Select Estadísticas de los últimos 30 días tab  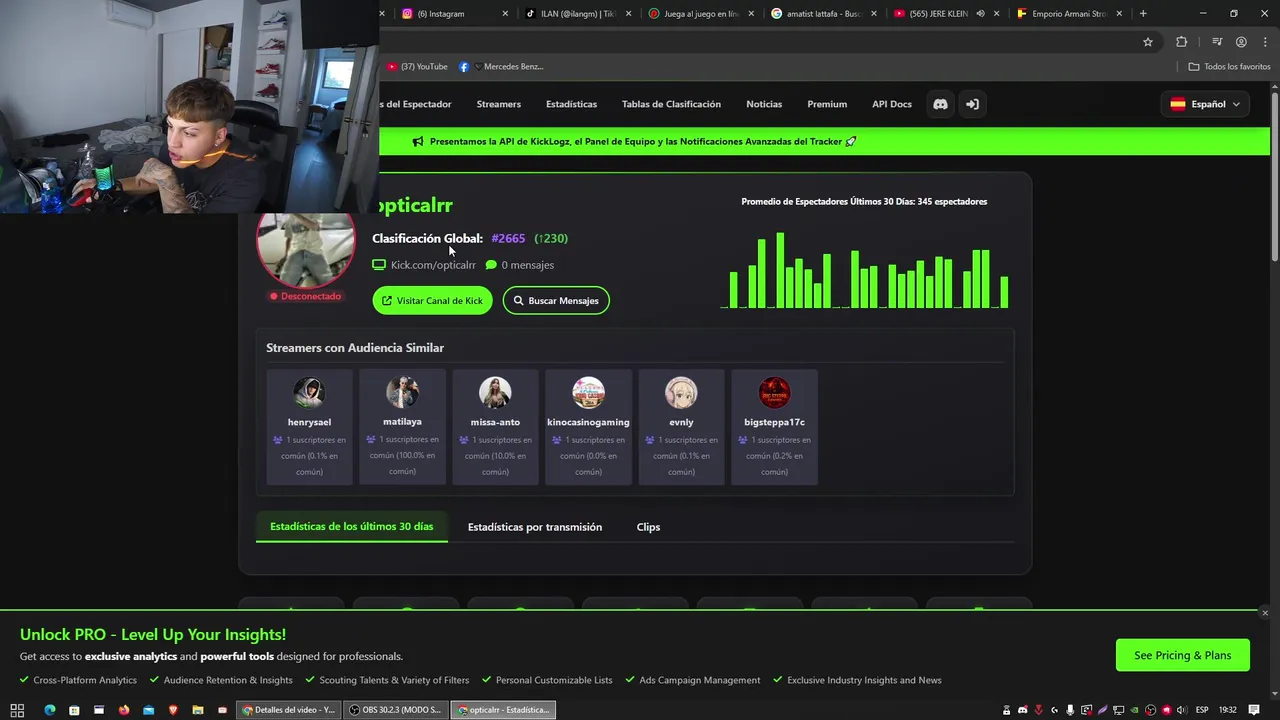[x=352, y=526]
